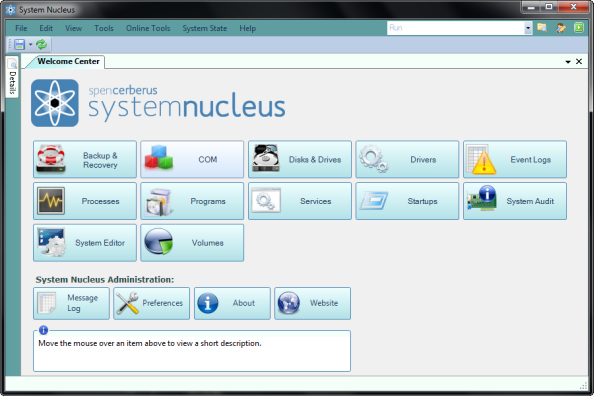Open the Services label
Screen dimensions: 594x396
(316, 201)
